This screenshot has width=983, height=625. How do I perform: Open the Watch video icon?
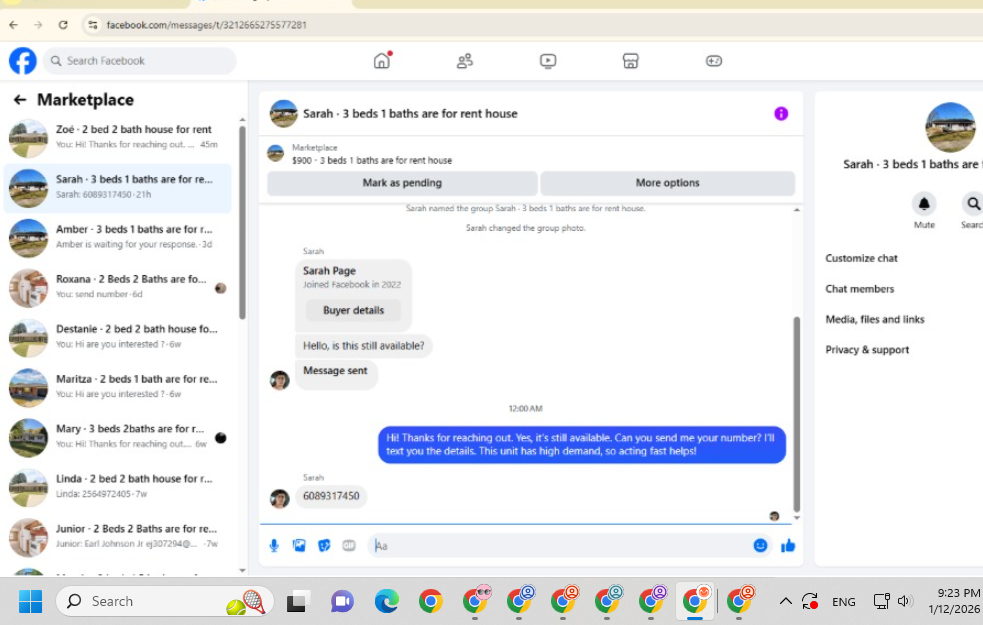pyautogui.click(x=548, y=61)
